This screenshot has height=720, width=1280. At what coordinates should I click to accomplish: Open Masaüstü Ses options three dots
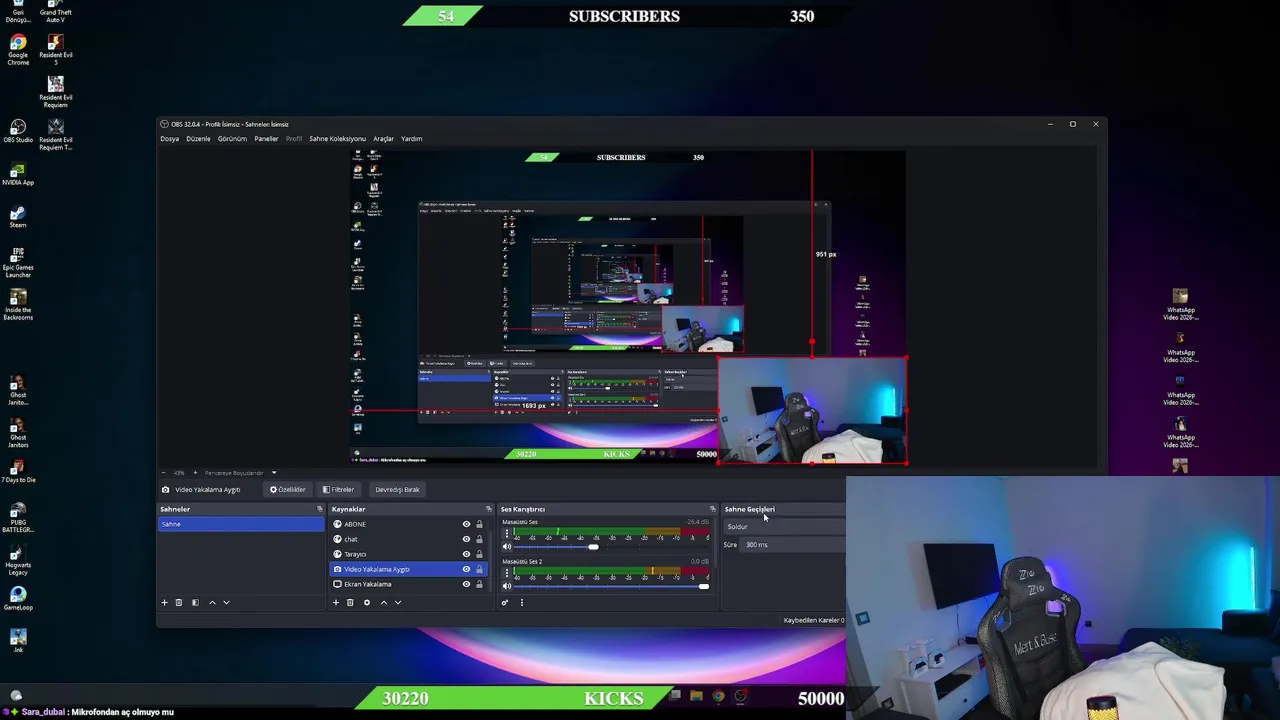tap(507, 533)
